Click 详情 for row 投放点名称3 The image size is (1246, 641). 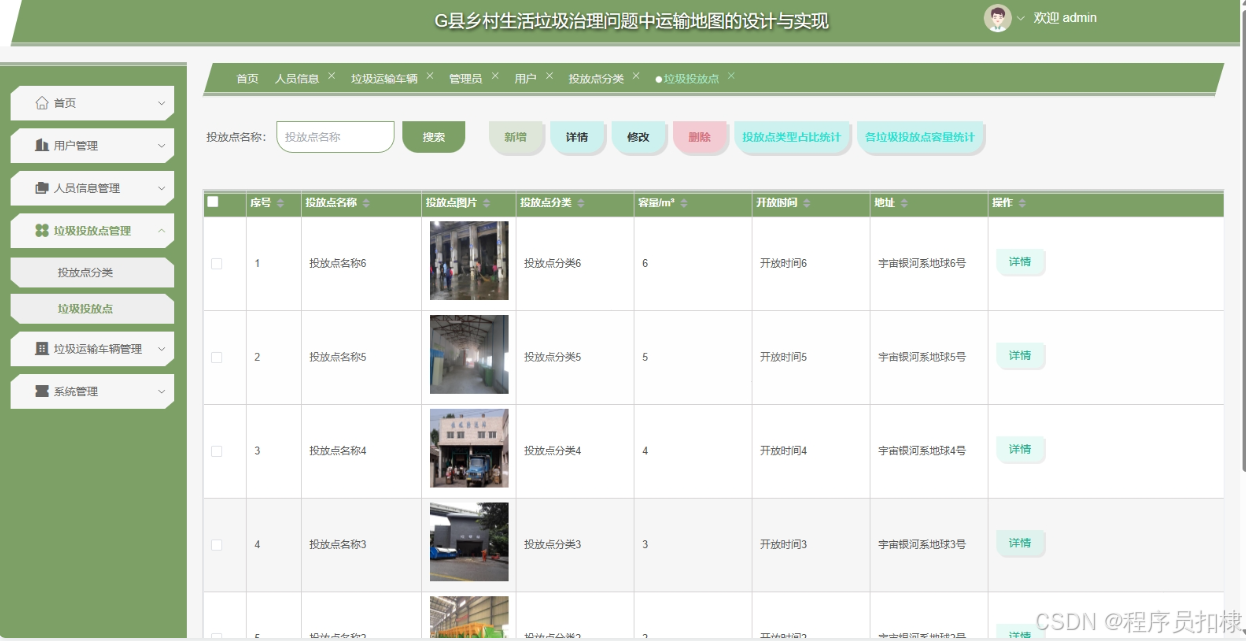1020,543
